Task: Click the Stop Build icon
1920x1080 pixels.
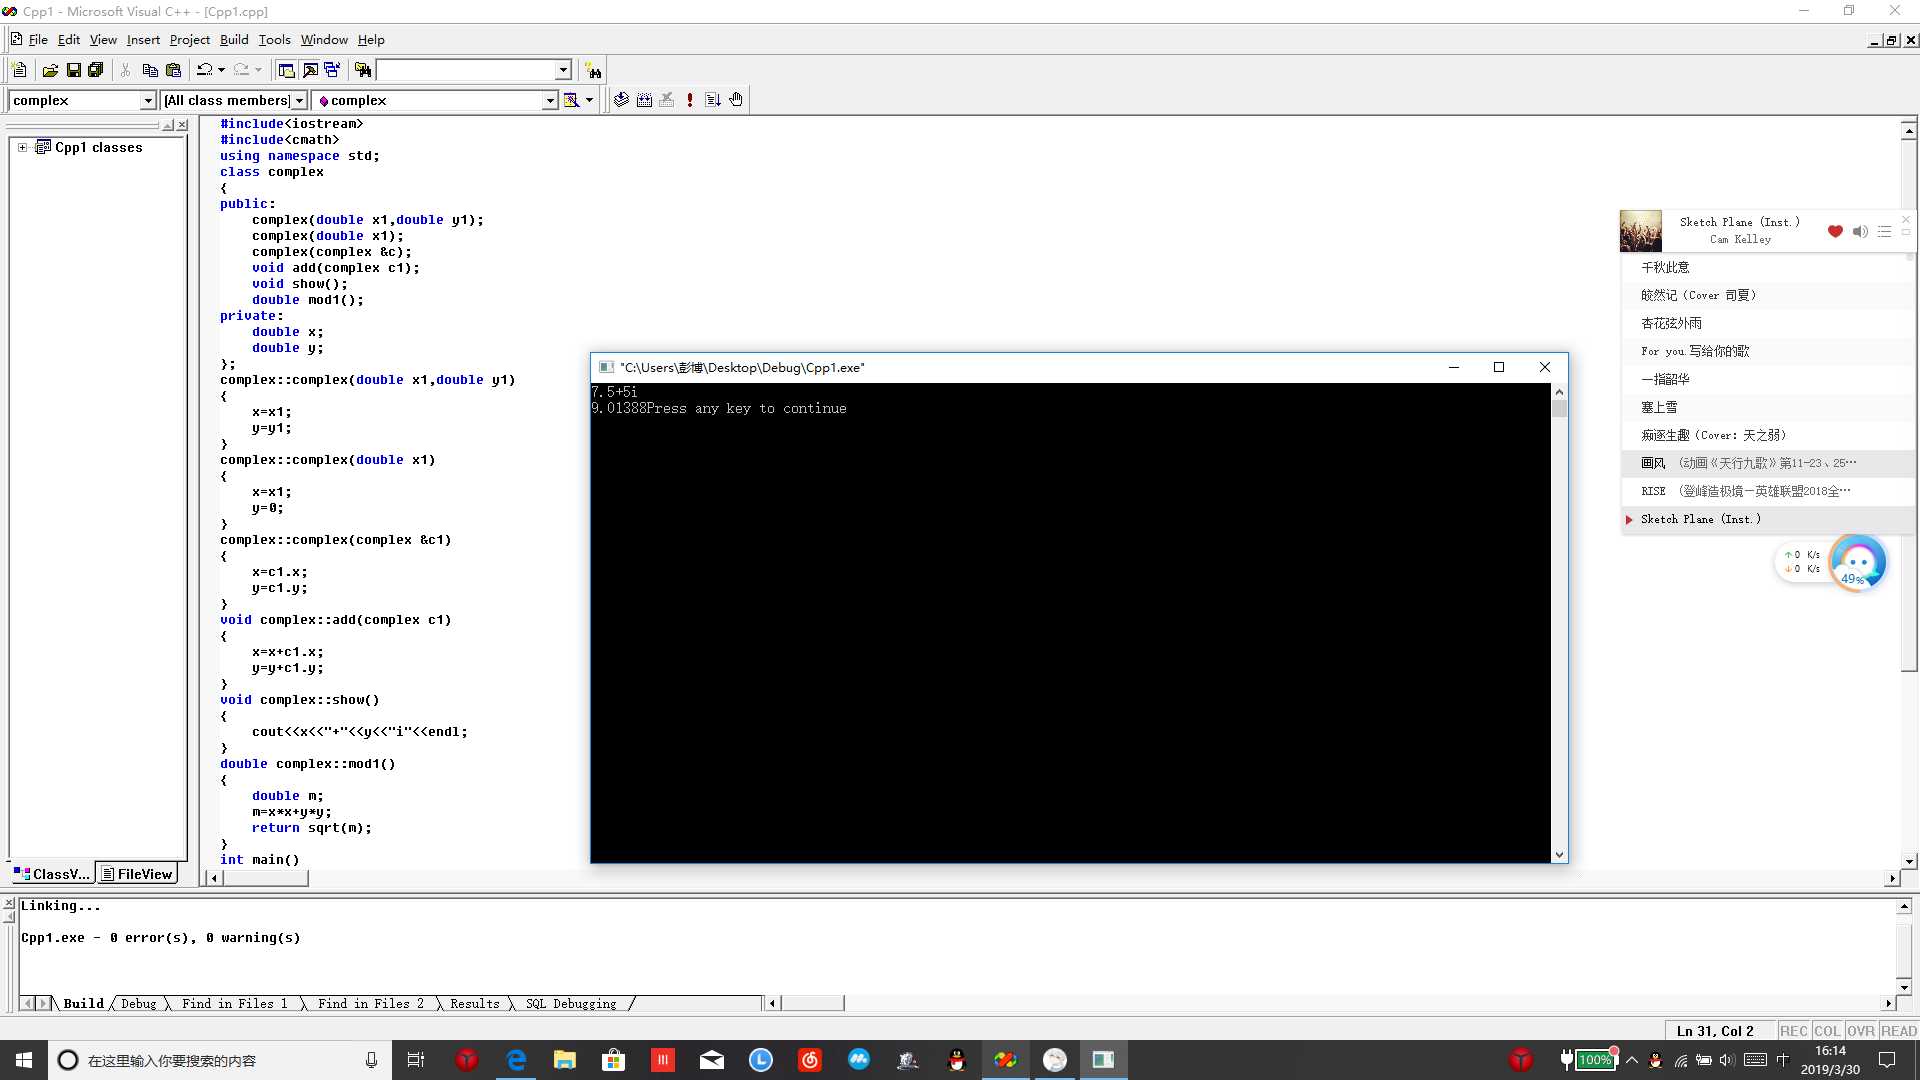Action: click(x=667, y=100)
